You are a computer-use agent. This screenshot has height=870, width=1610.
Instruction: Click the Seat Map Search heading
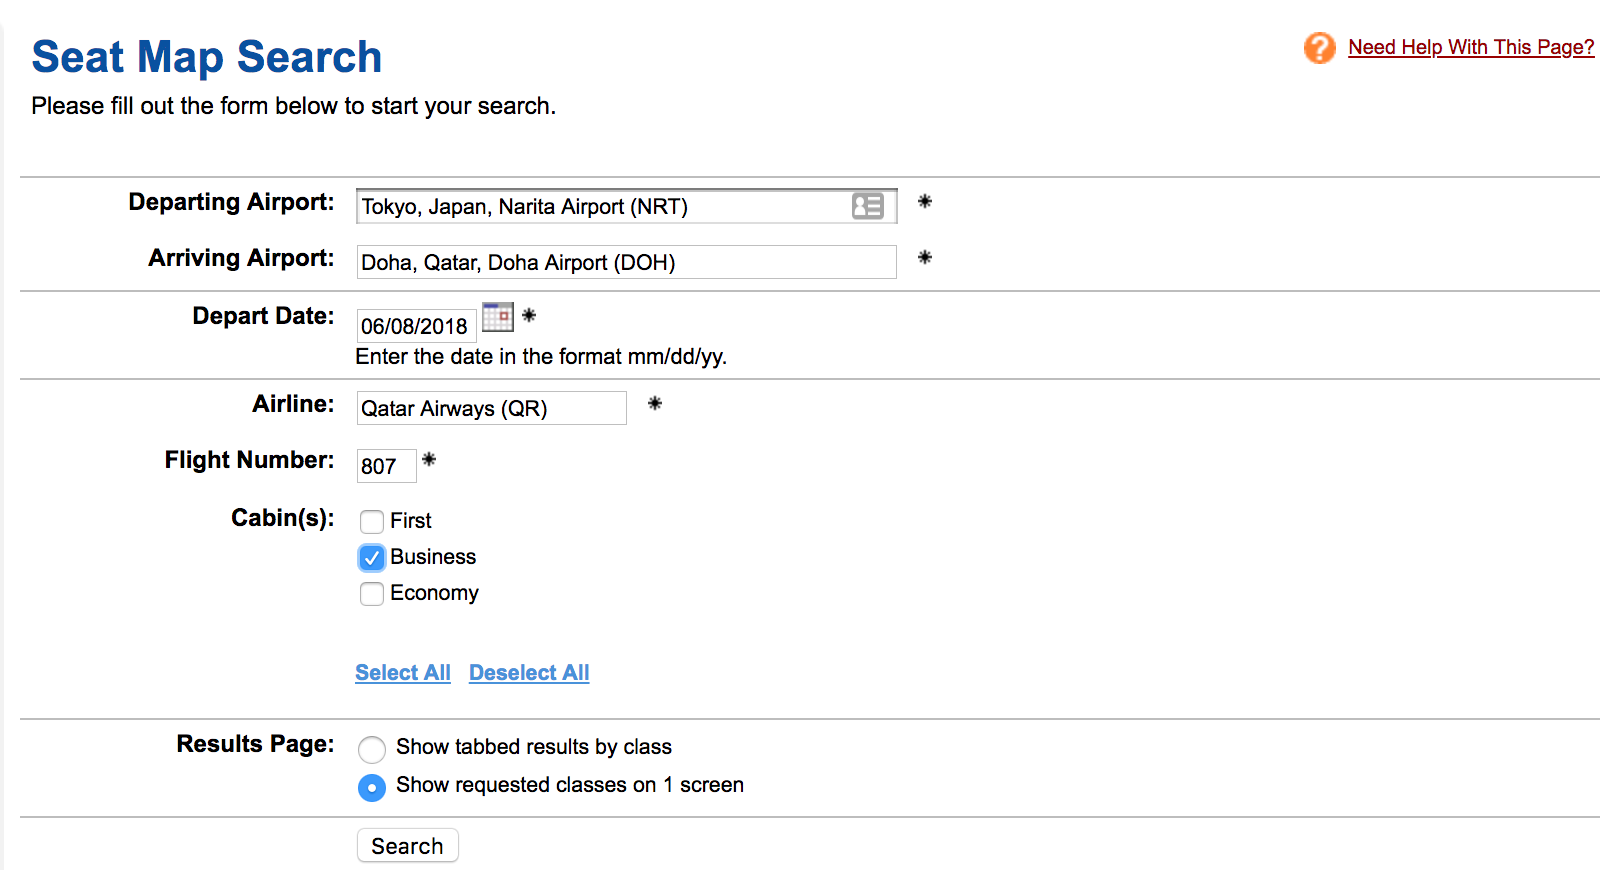[207, 57]
